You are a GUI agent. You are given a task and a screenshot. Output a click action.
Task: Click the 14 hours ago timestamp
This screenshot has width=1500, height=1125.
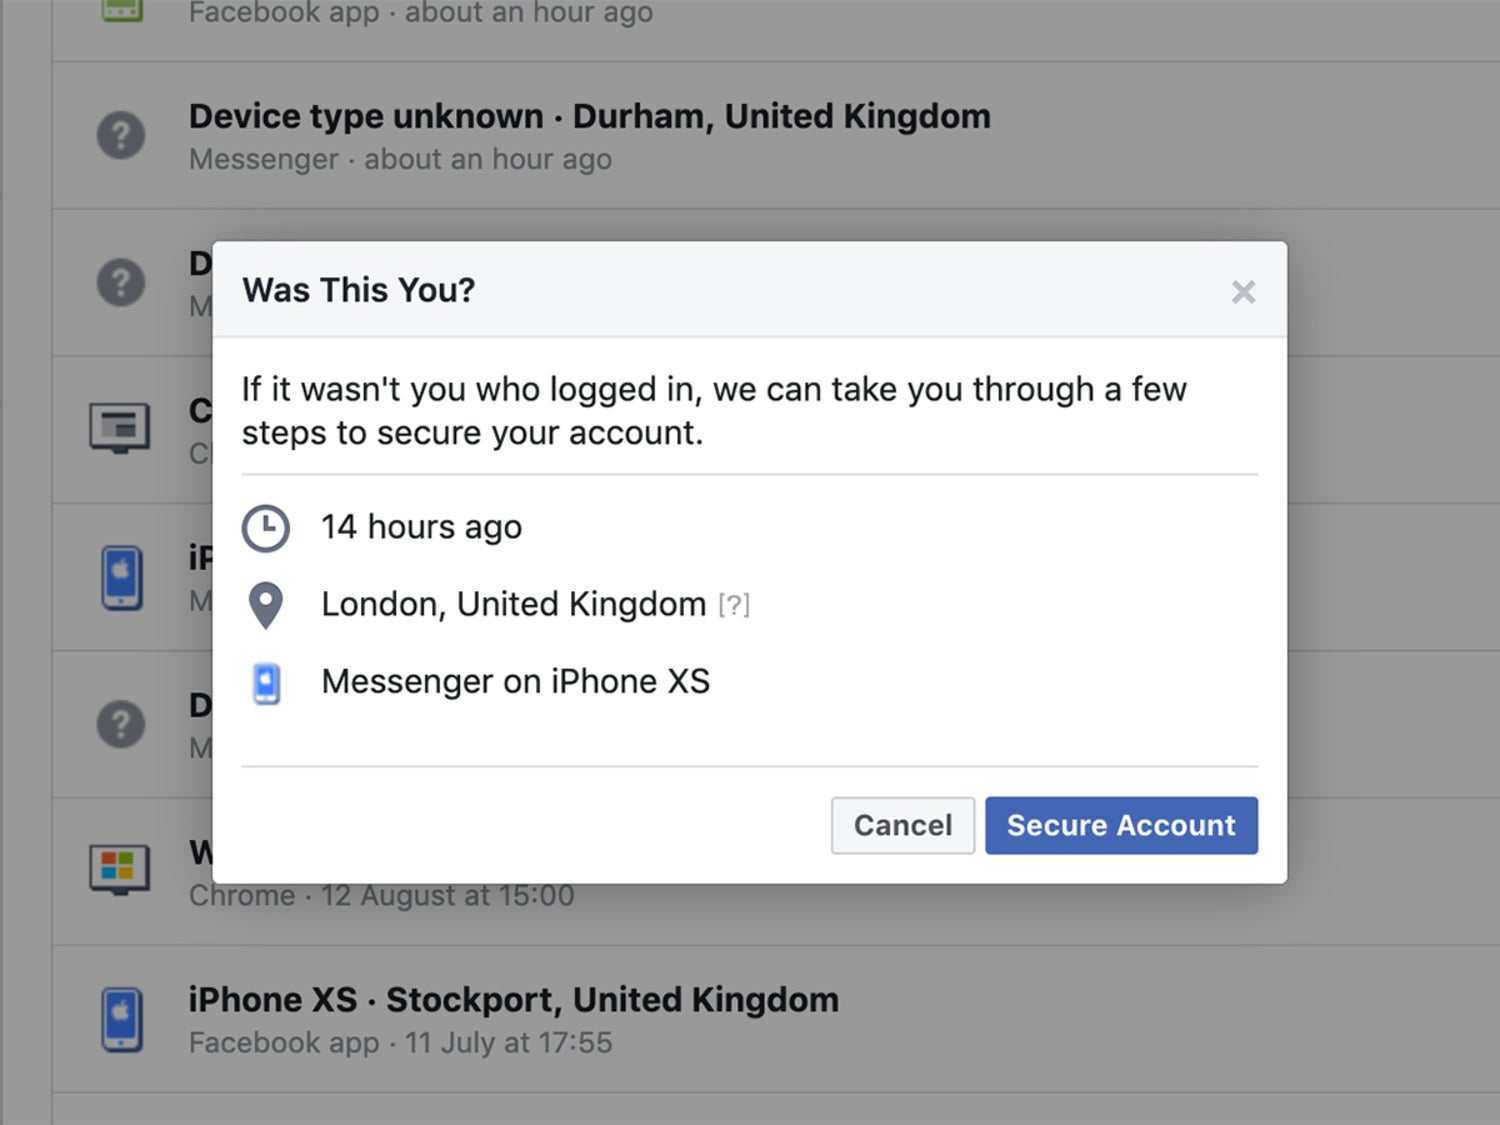[x=421, y=527]
